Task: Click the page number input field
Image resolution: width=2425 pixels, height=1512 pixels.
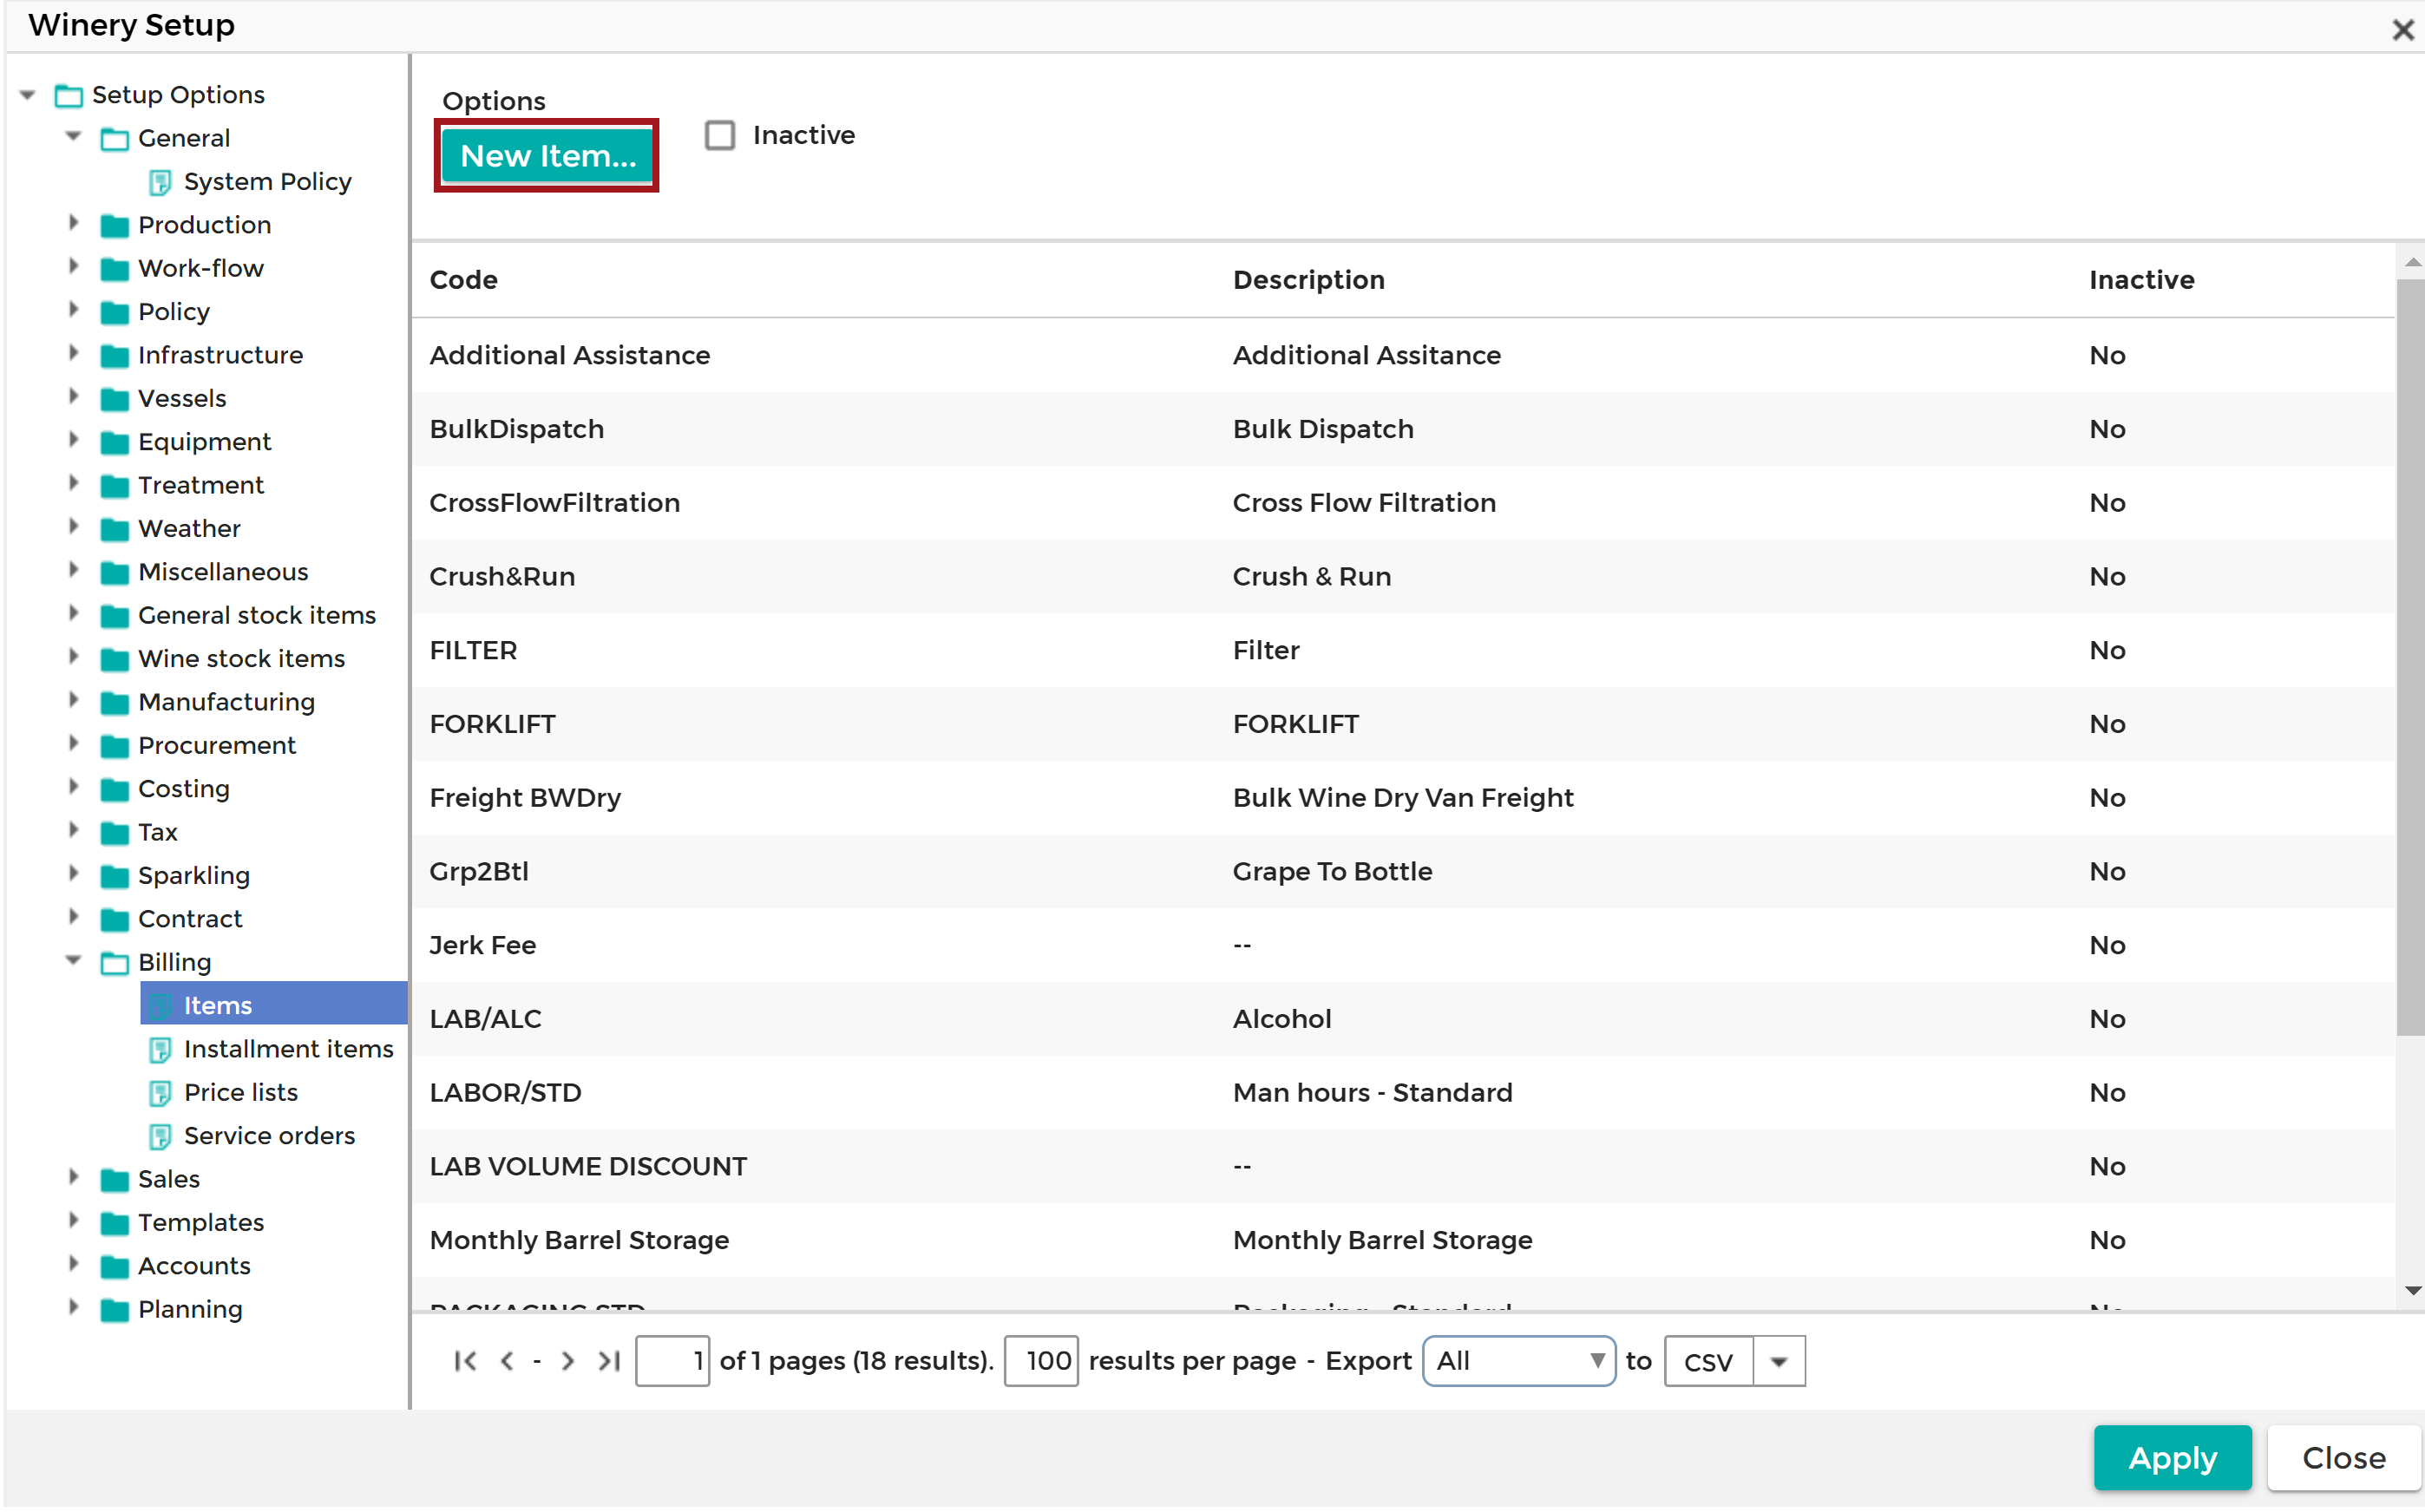Action: (x=672, y=1361)
